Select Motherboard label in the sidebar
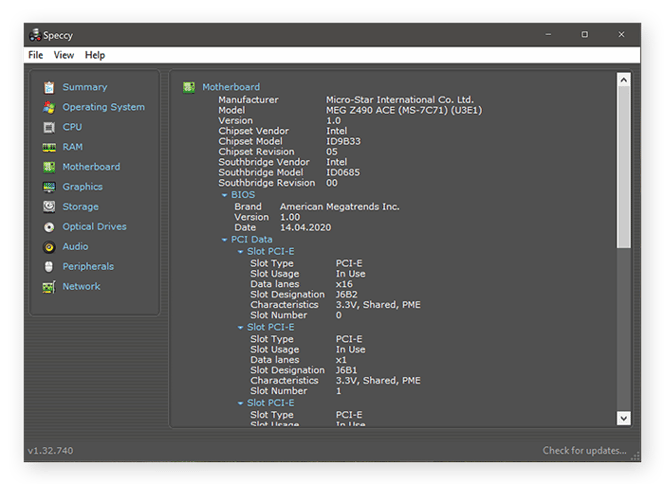664x484 pixels. point(91,167)
